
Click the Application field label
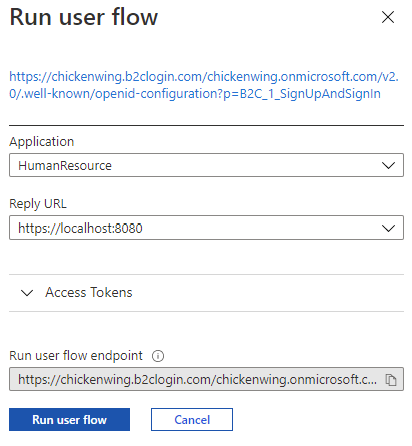pos(42,142)
